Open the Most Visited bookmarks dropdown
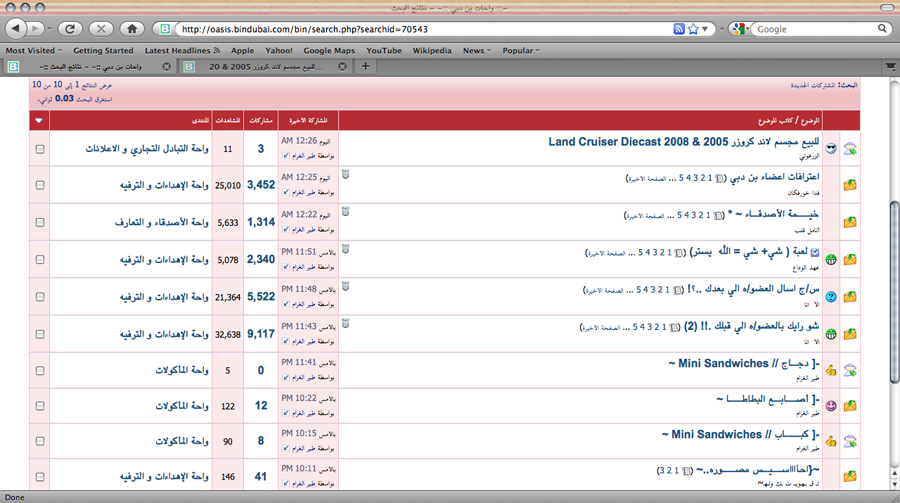Viewport: 900px width, 503px height. (x=34, y=50)
